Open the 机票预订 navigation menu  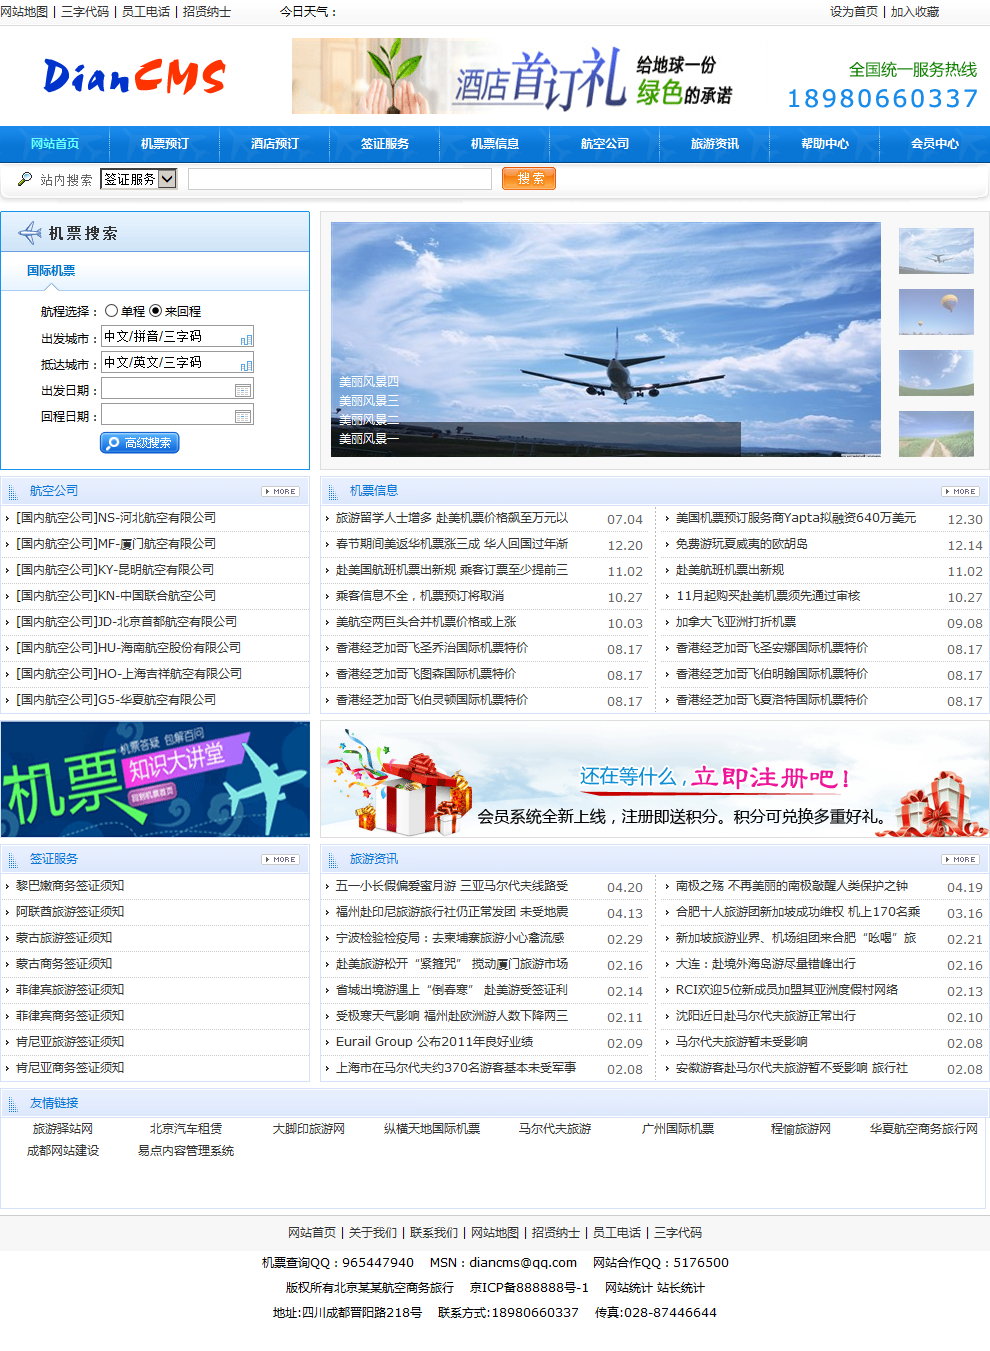click(165, 144)
